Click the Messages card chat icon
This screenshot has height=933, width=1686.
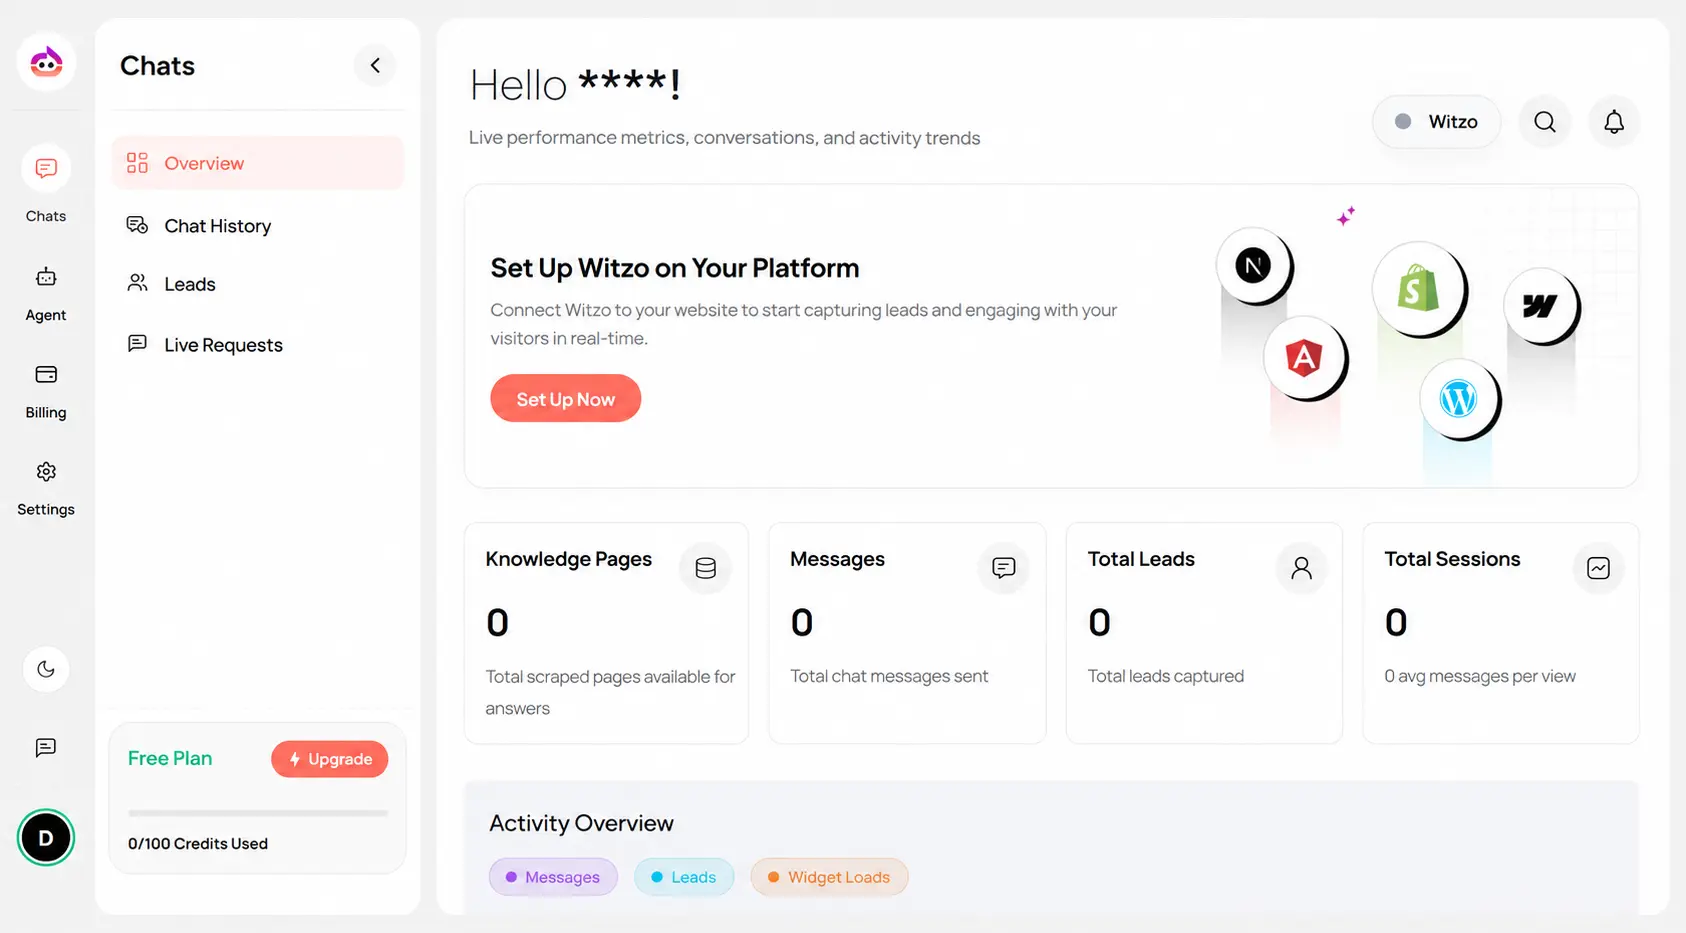pos(1004,568)
